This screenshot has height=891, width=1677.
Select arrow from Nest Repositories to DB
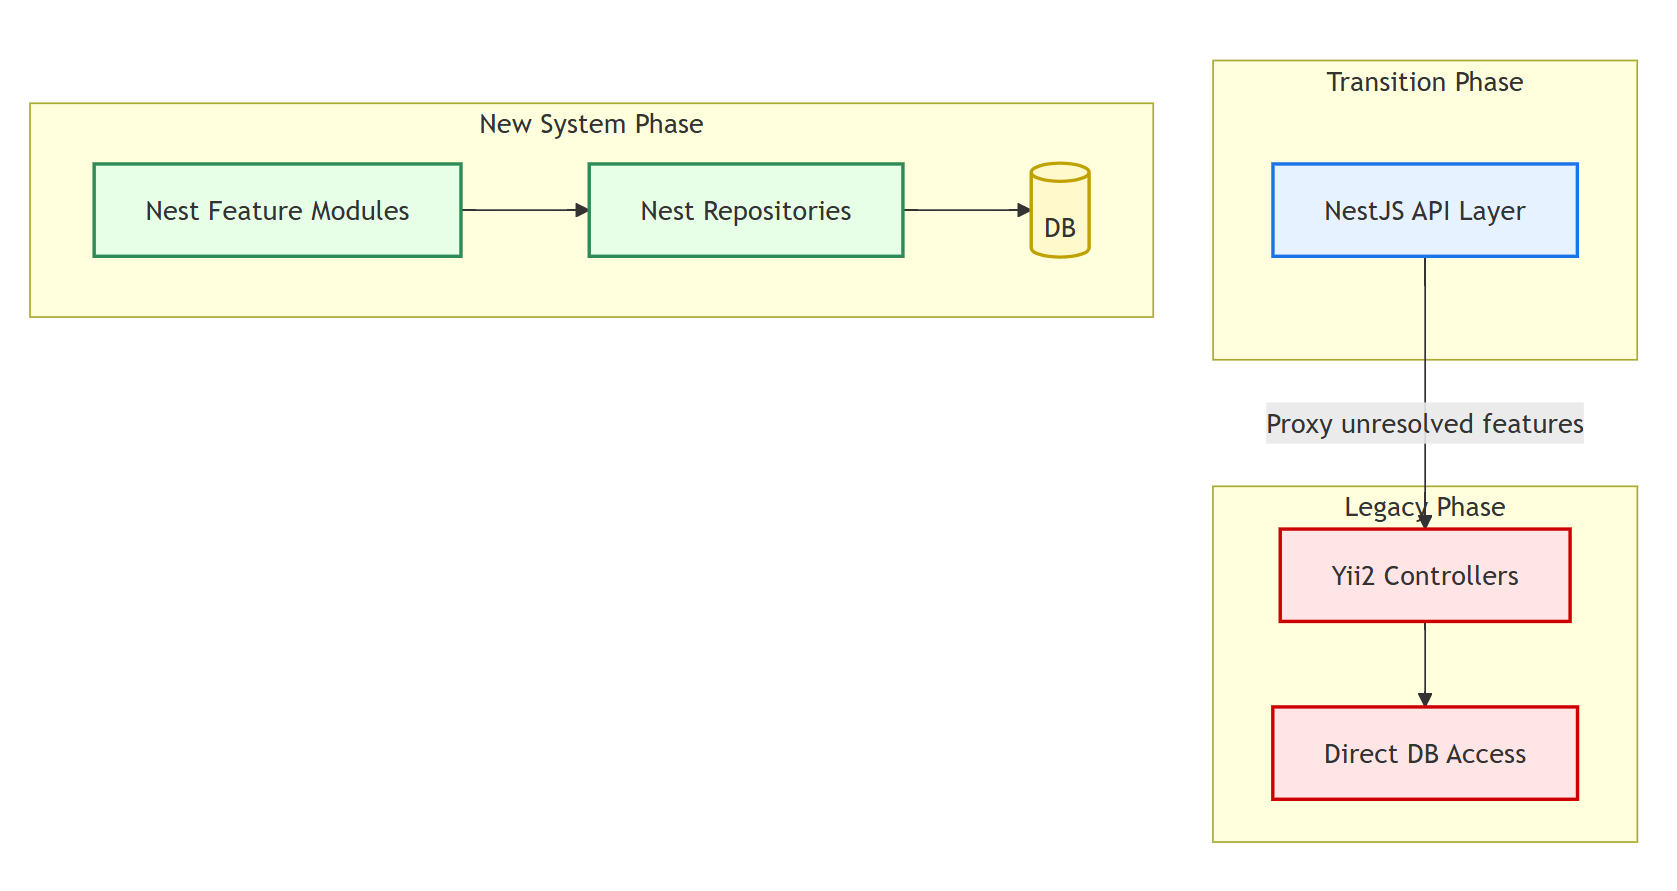coord(965,210)
